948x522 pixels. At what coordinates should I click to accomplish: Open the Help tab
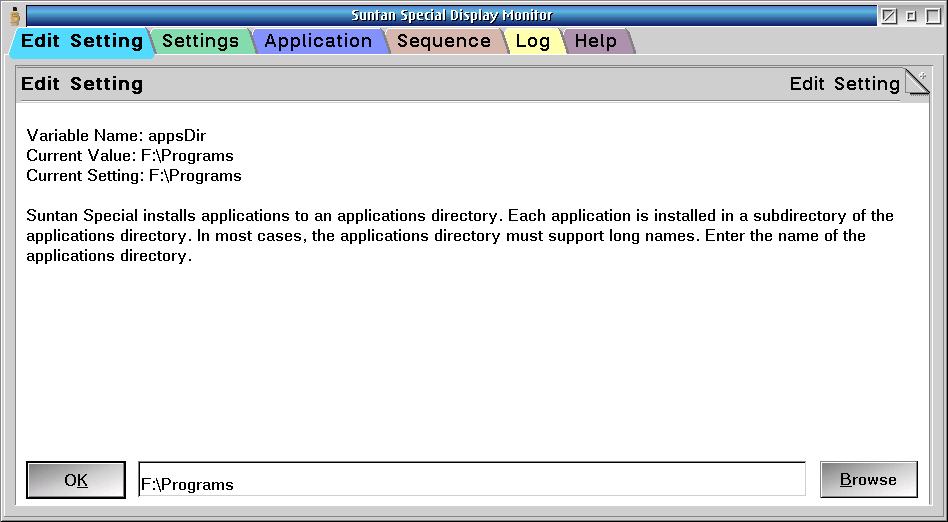[x=596, y=42]
